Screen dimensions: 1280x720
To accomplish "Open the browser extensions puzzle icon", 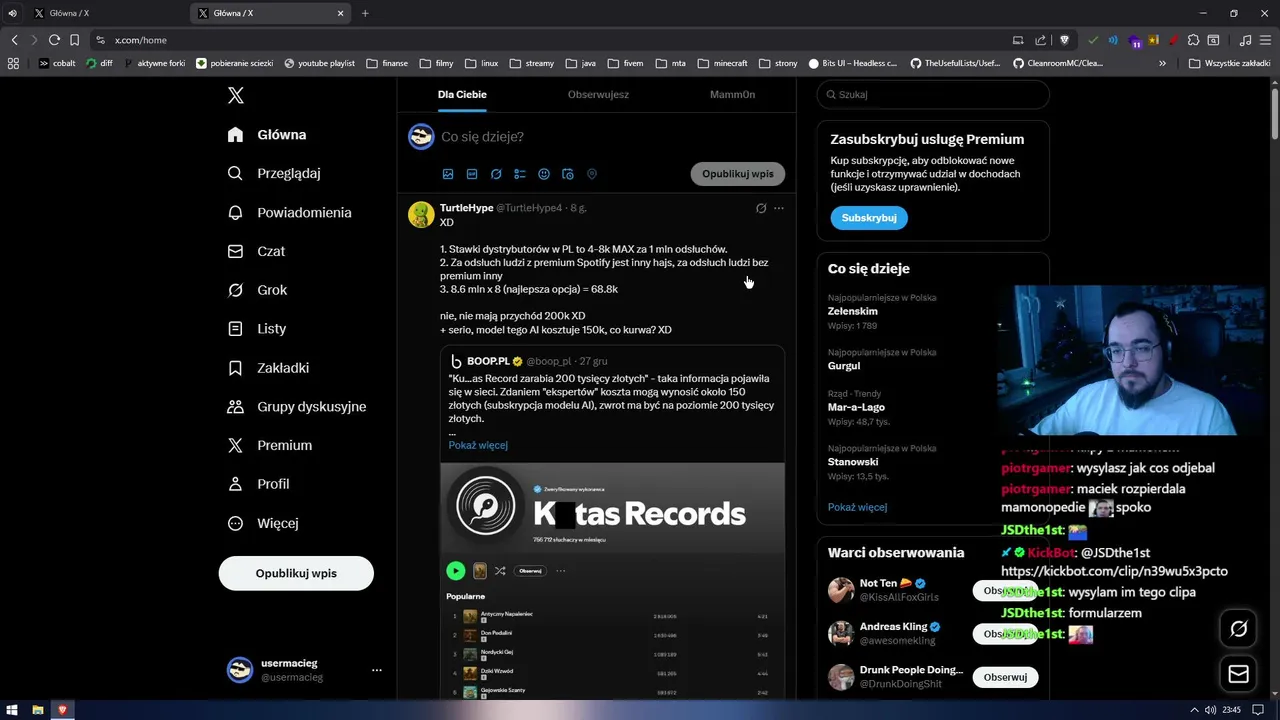I will pos(1193,40).
